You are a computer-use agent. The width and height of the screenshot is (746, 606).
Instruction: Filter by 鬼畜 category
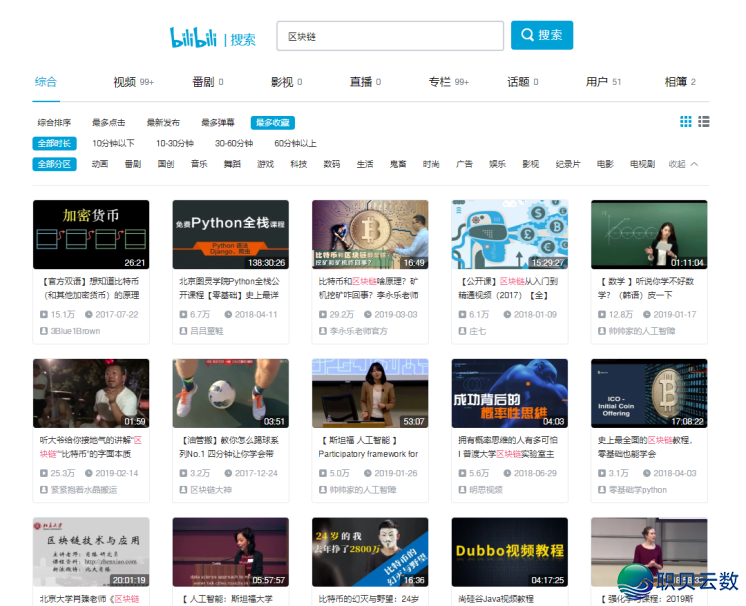point(398,164)
